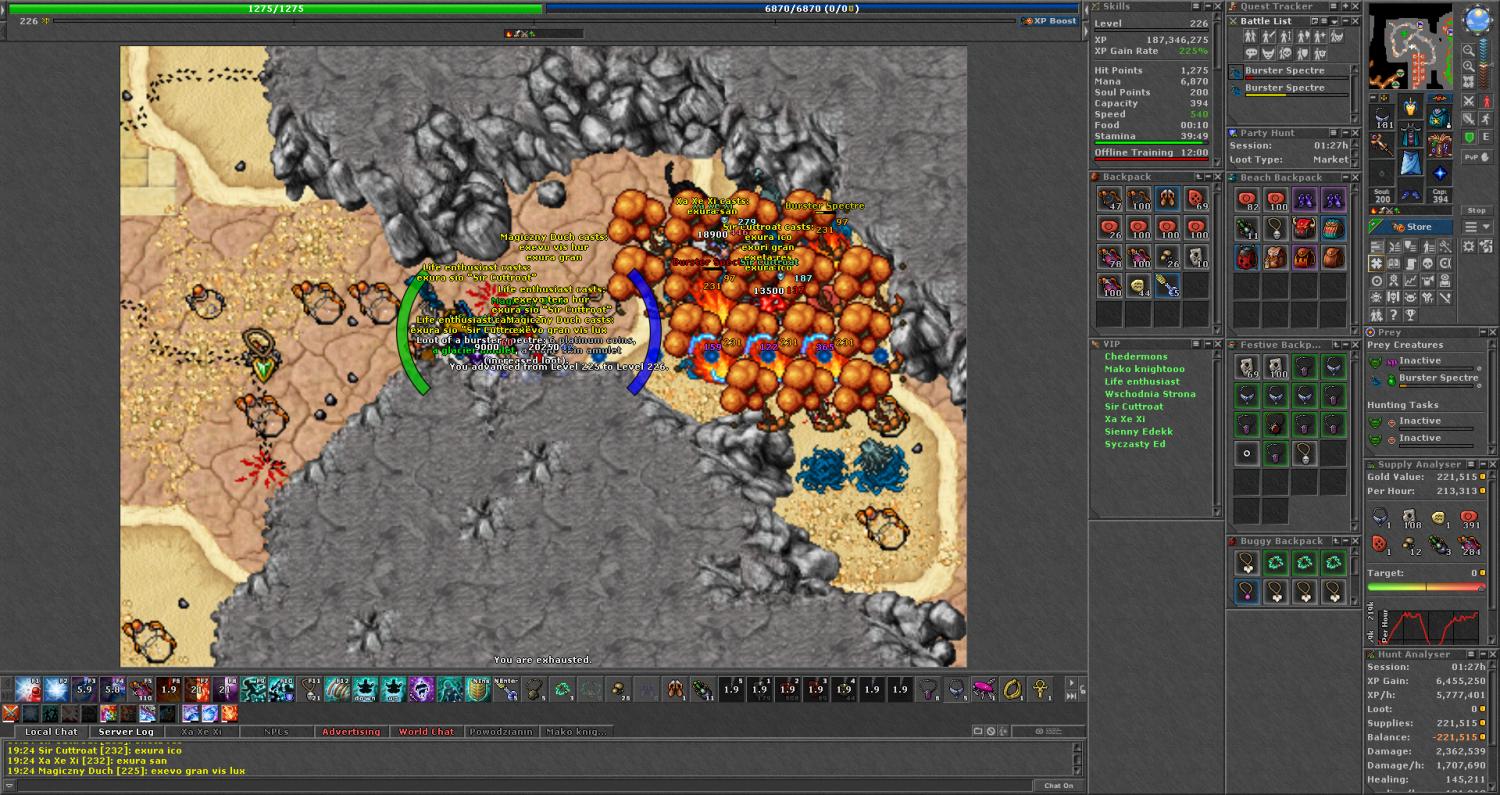Open the Store

(x=1411, y=227)
